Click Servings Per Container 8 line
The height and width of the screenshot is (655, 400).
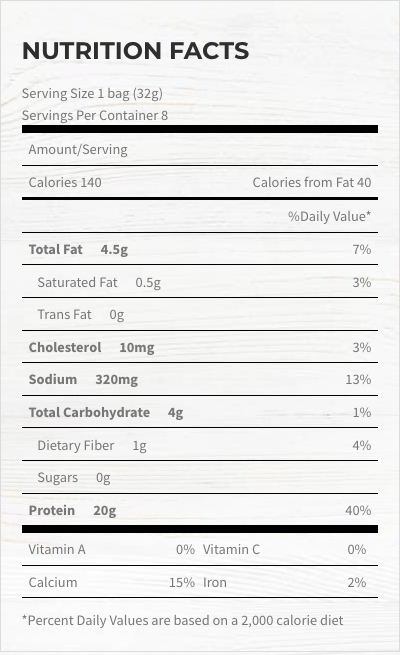coord(95,115)
